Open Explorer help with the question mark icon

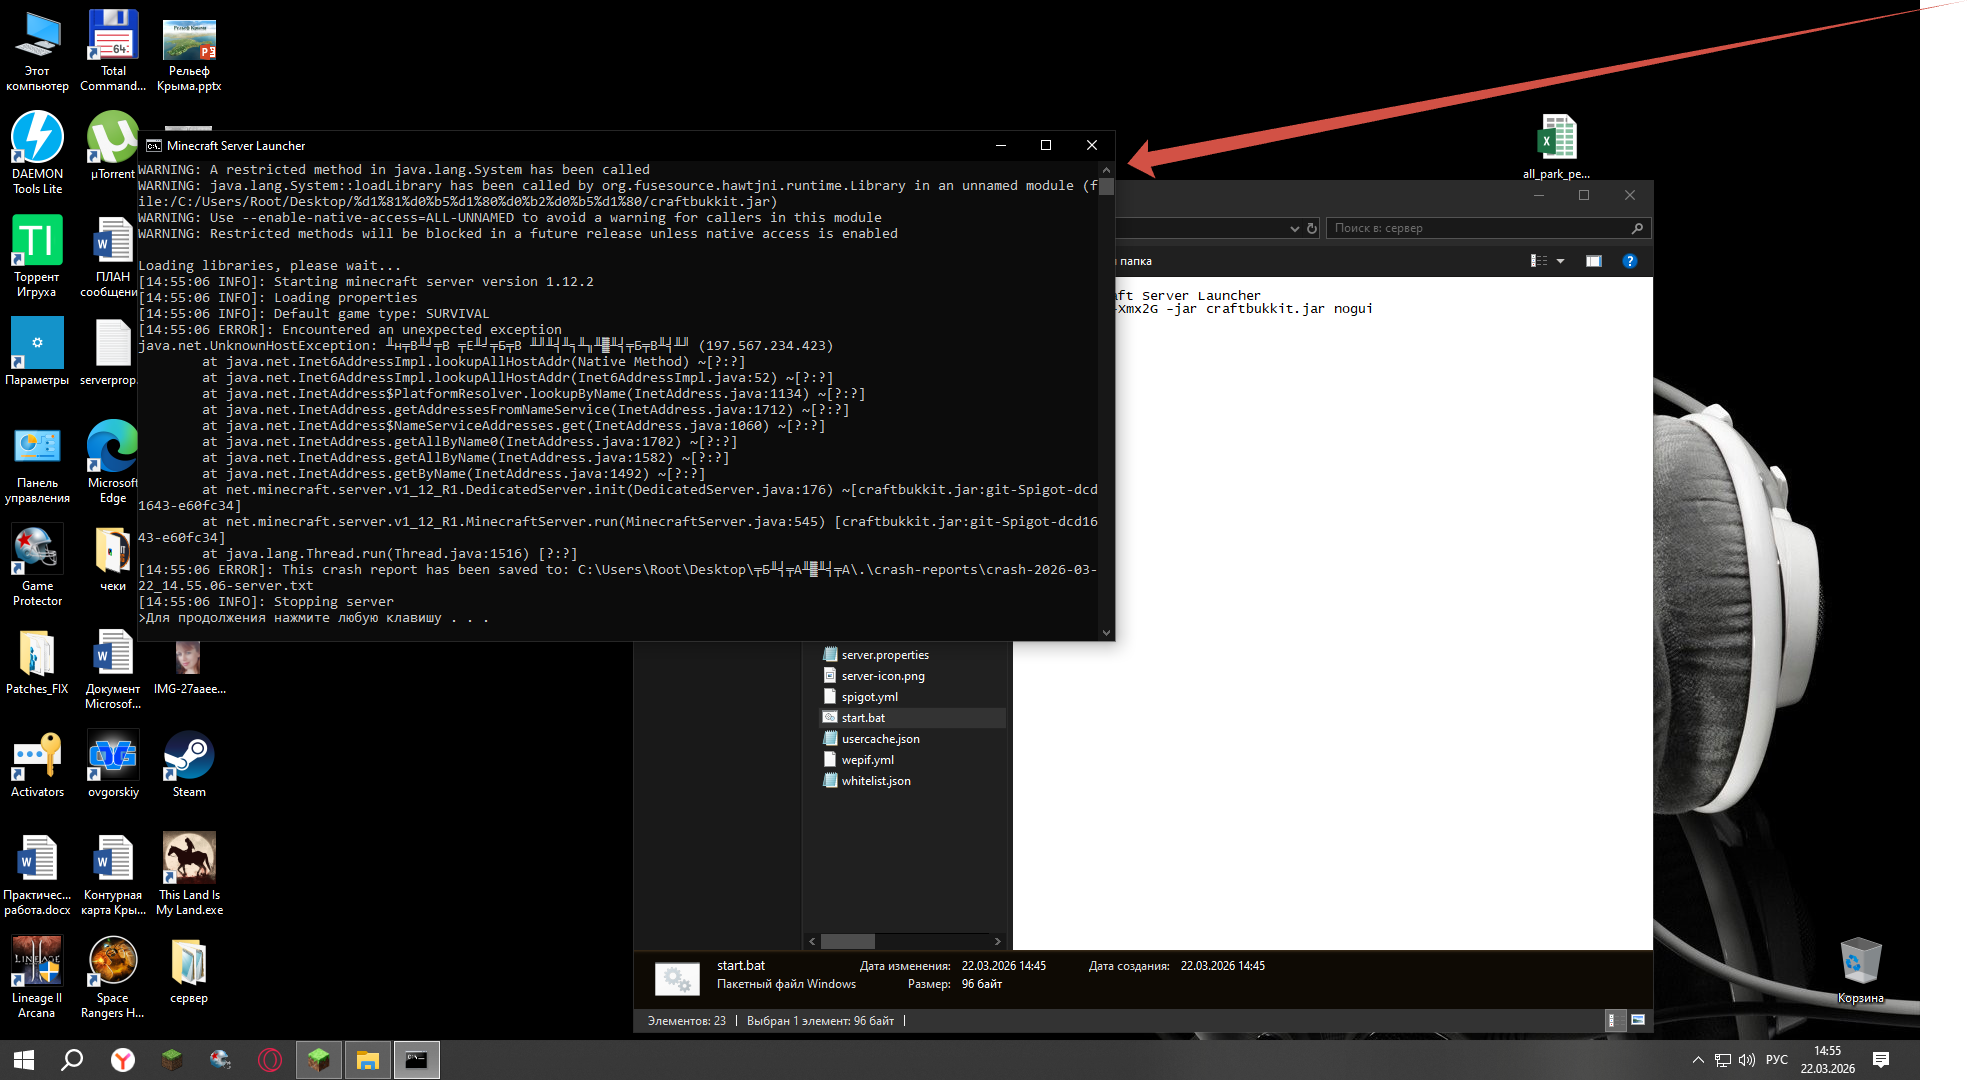point(1630,261)
